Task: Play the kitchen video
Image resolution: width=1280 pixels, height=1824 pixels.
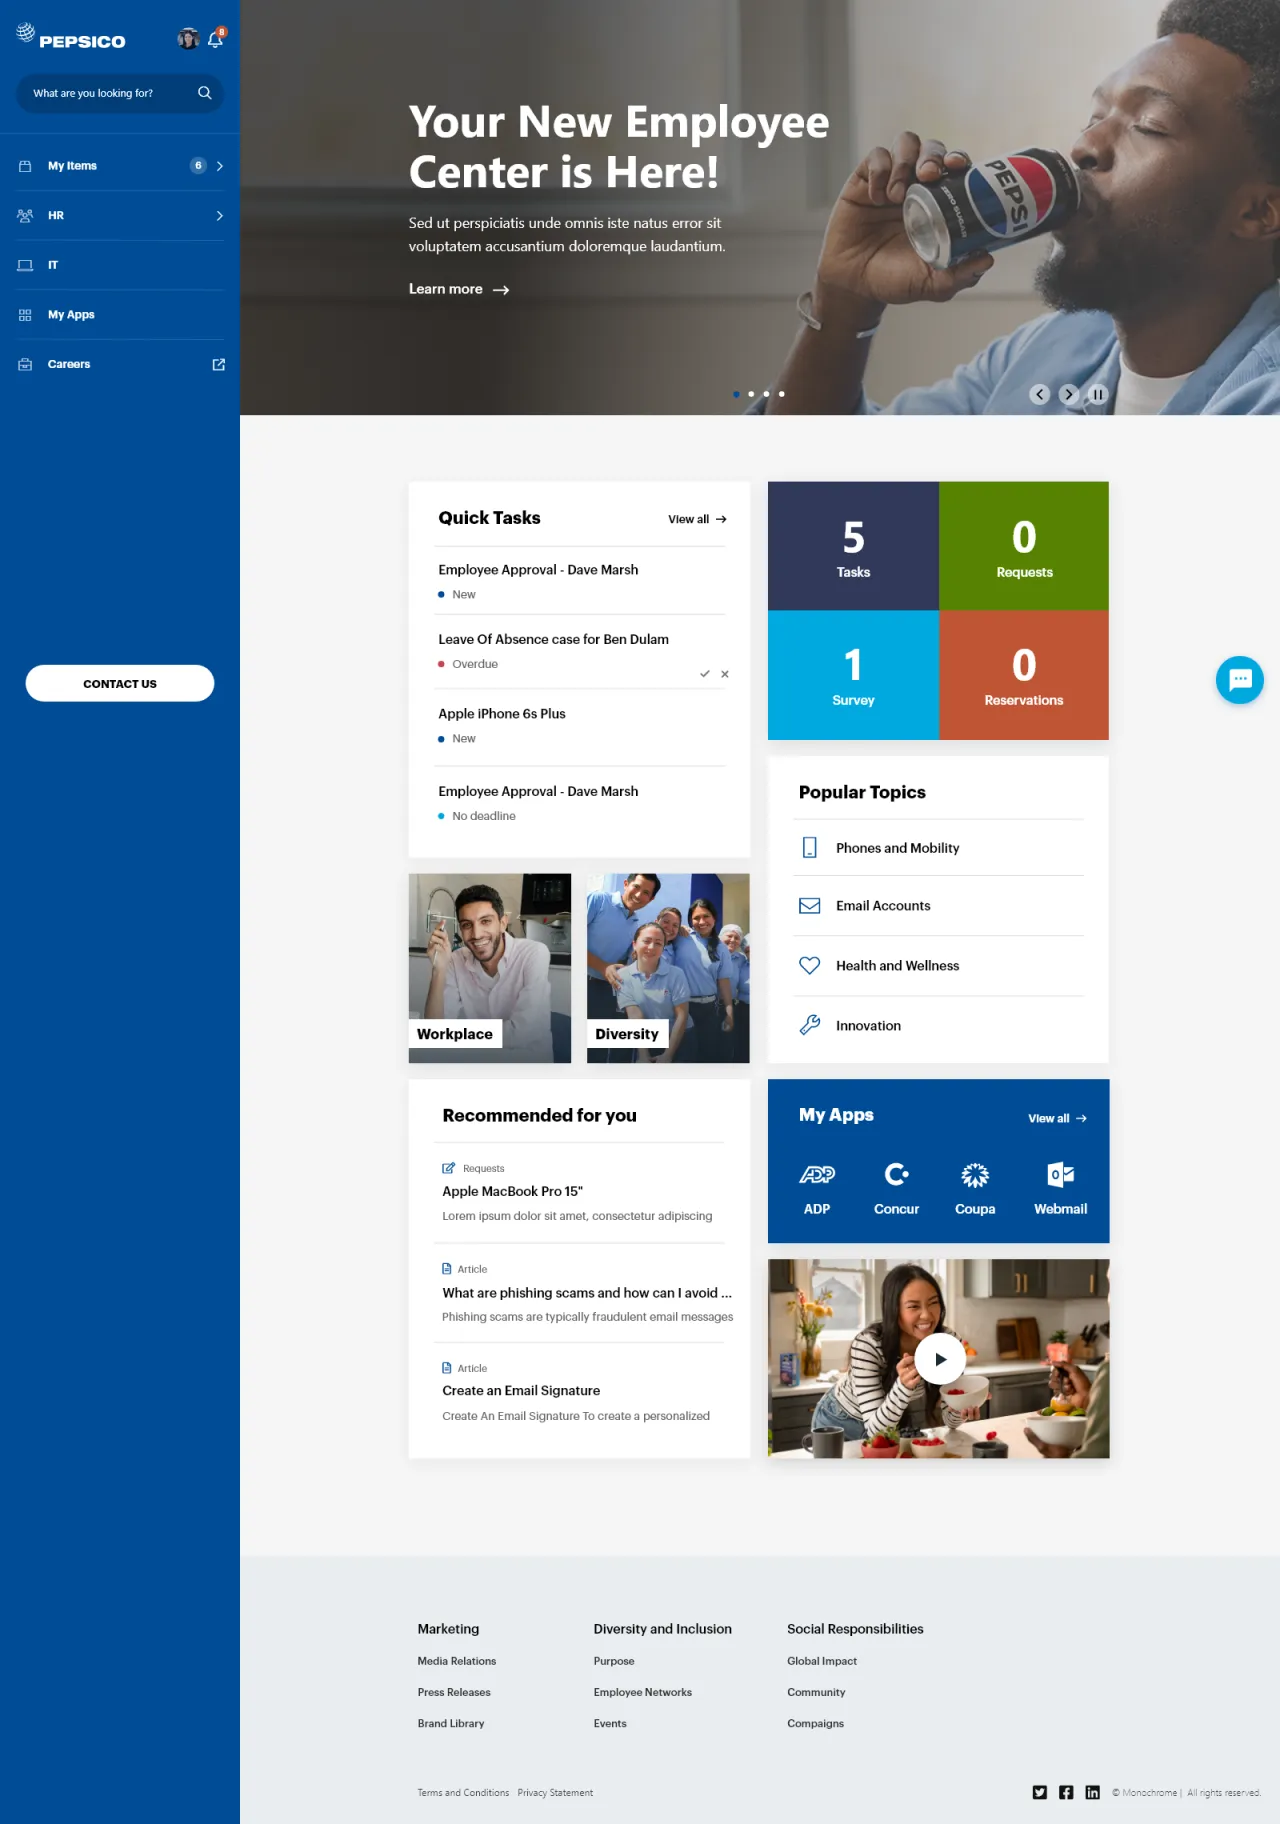Action: point(940,1359)
